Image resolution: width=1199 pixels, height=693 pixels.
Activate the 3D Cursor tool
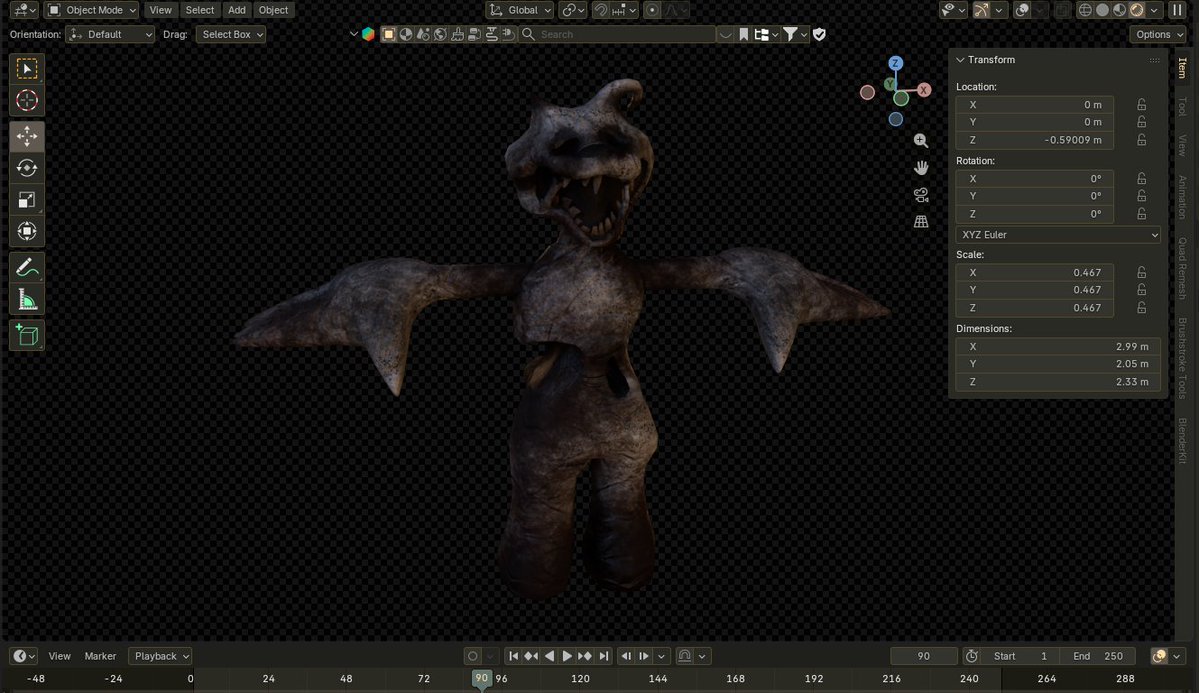[x=27, y=100]
